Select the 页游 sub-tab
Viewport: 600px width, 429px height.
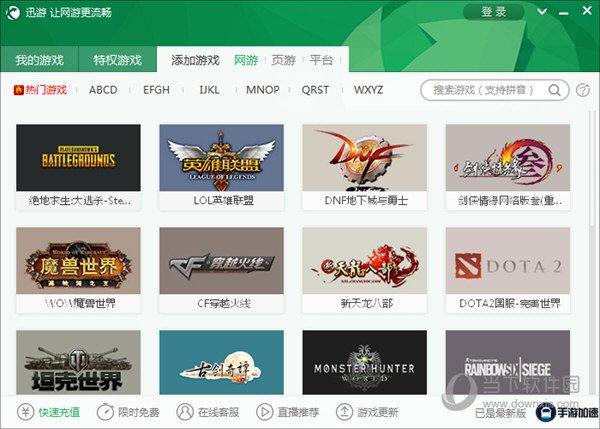tap(284, 60)
